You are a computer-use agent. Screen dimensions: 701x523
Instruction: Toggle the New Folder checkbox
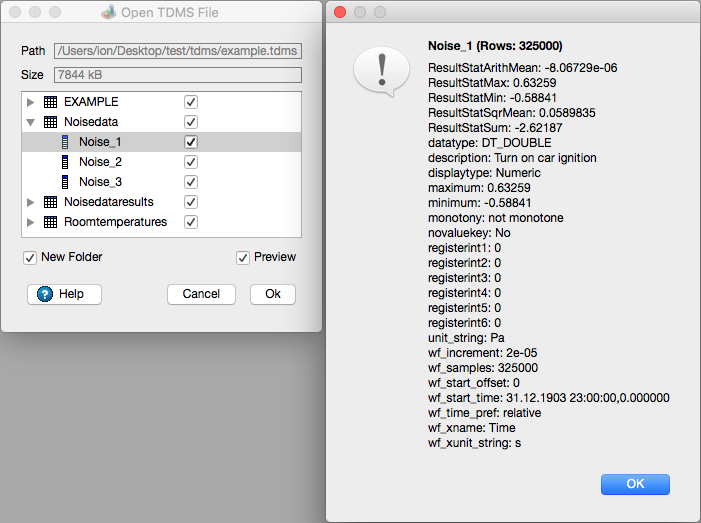coord(30,258)
